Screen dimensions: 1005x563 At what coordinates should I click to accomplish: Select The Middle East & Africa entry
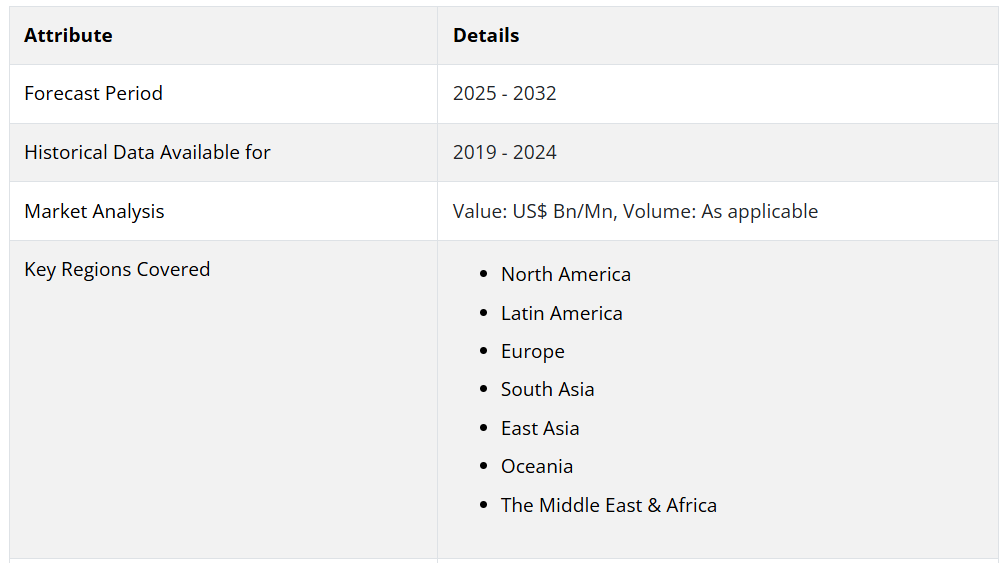click(x=608, y=506)
